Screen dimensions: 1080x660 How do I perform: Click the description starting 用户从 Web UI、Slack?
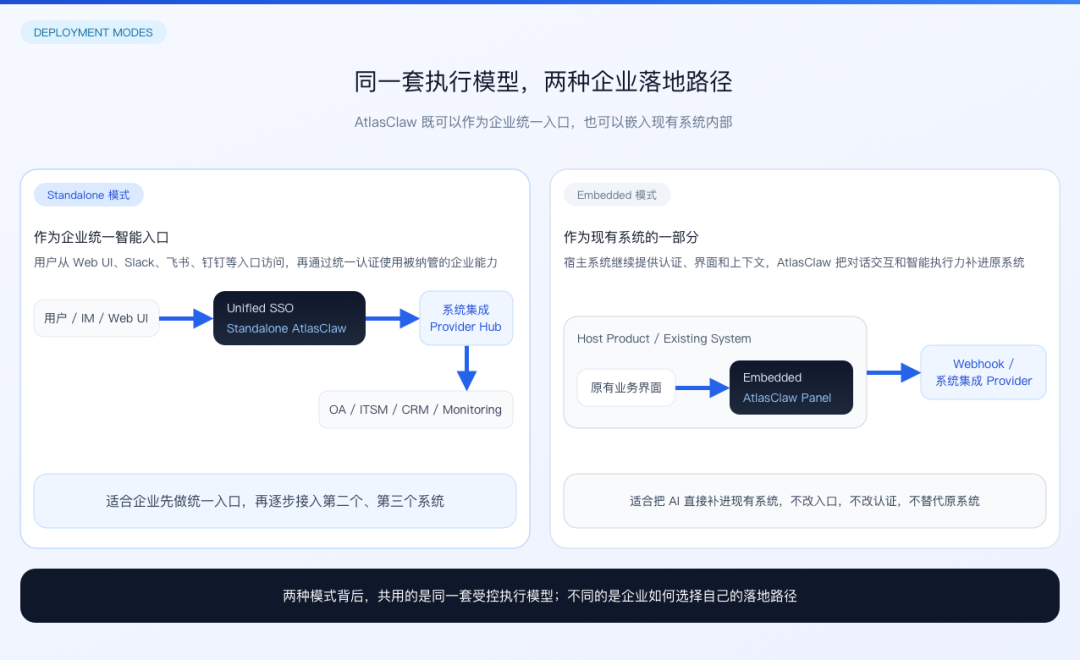pyautogui.click(x=265, y=262)
